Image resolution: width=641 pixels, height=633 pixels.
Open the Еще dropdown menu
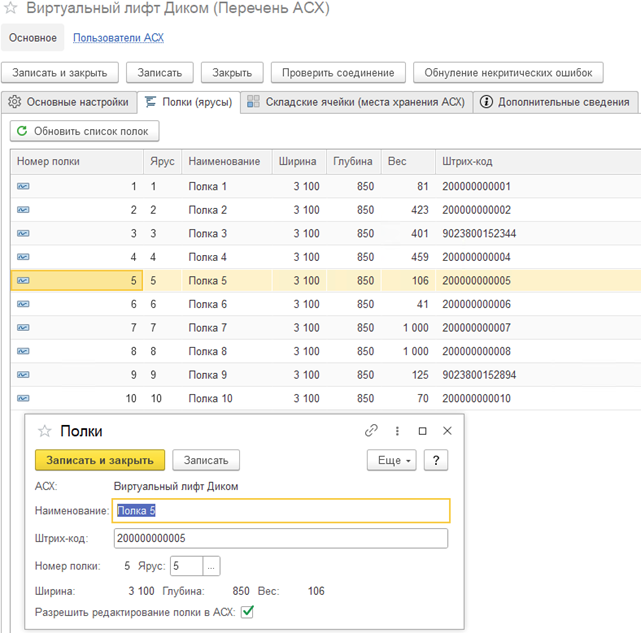pyautogui.click(x=392, y=460)
